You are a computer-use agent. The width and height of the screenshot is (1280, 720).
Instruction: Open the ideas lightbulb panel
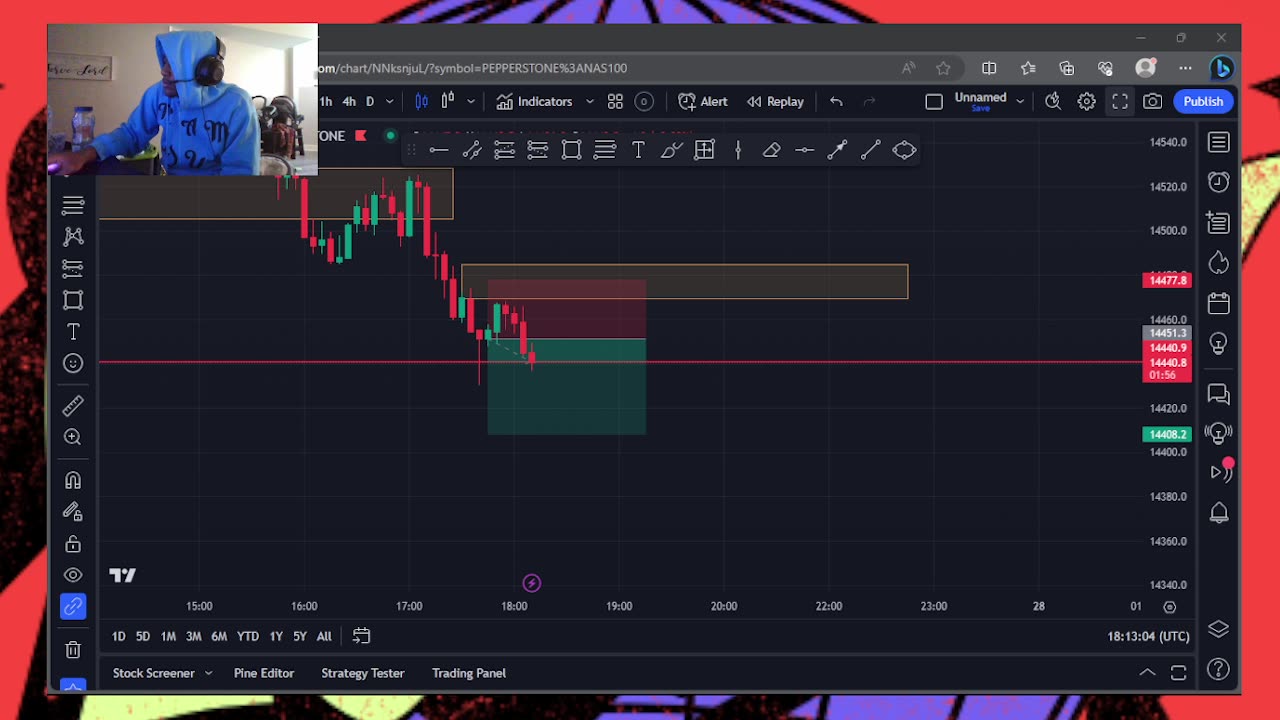click(x=1218, y=344)
